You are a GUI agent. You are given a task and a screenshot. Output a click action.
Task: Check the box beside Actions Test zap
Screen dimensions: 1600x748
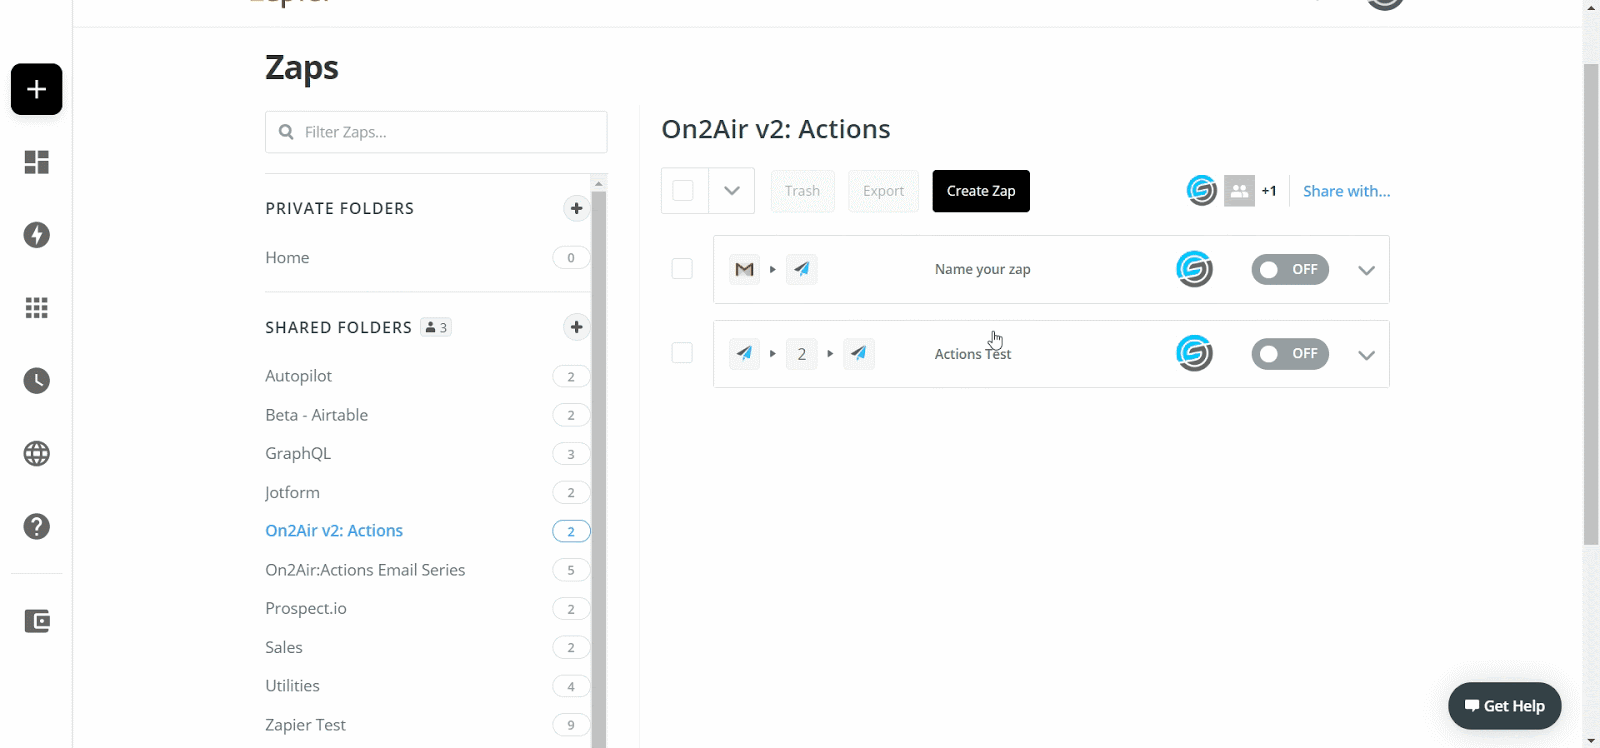[682, 353]
